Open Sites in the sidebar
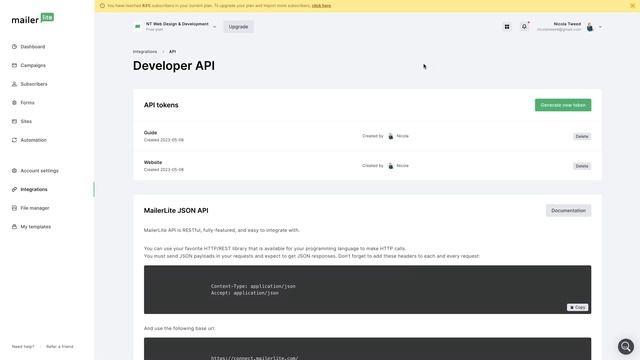This screenshot has width=640, height=360. pyautogui.click(x=26, y=121)
